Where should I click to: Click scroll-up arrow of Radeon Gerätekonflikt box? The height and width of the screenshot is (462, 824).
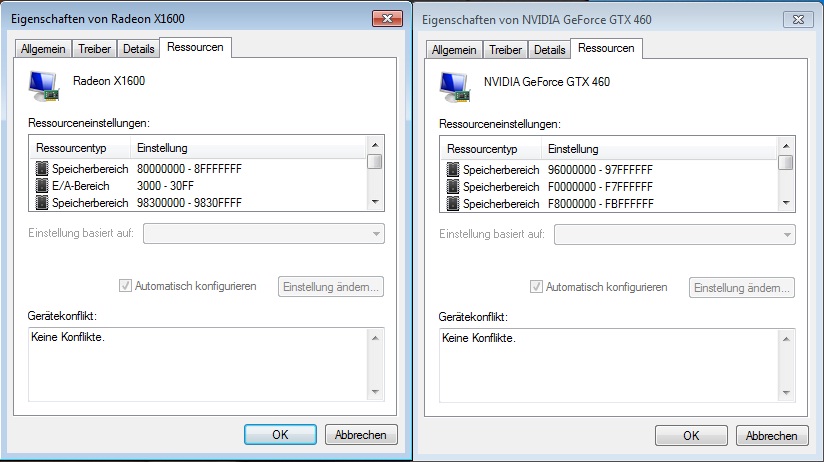(375, 337)
